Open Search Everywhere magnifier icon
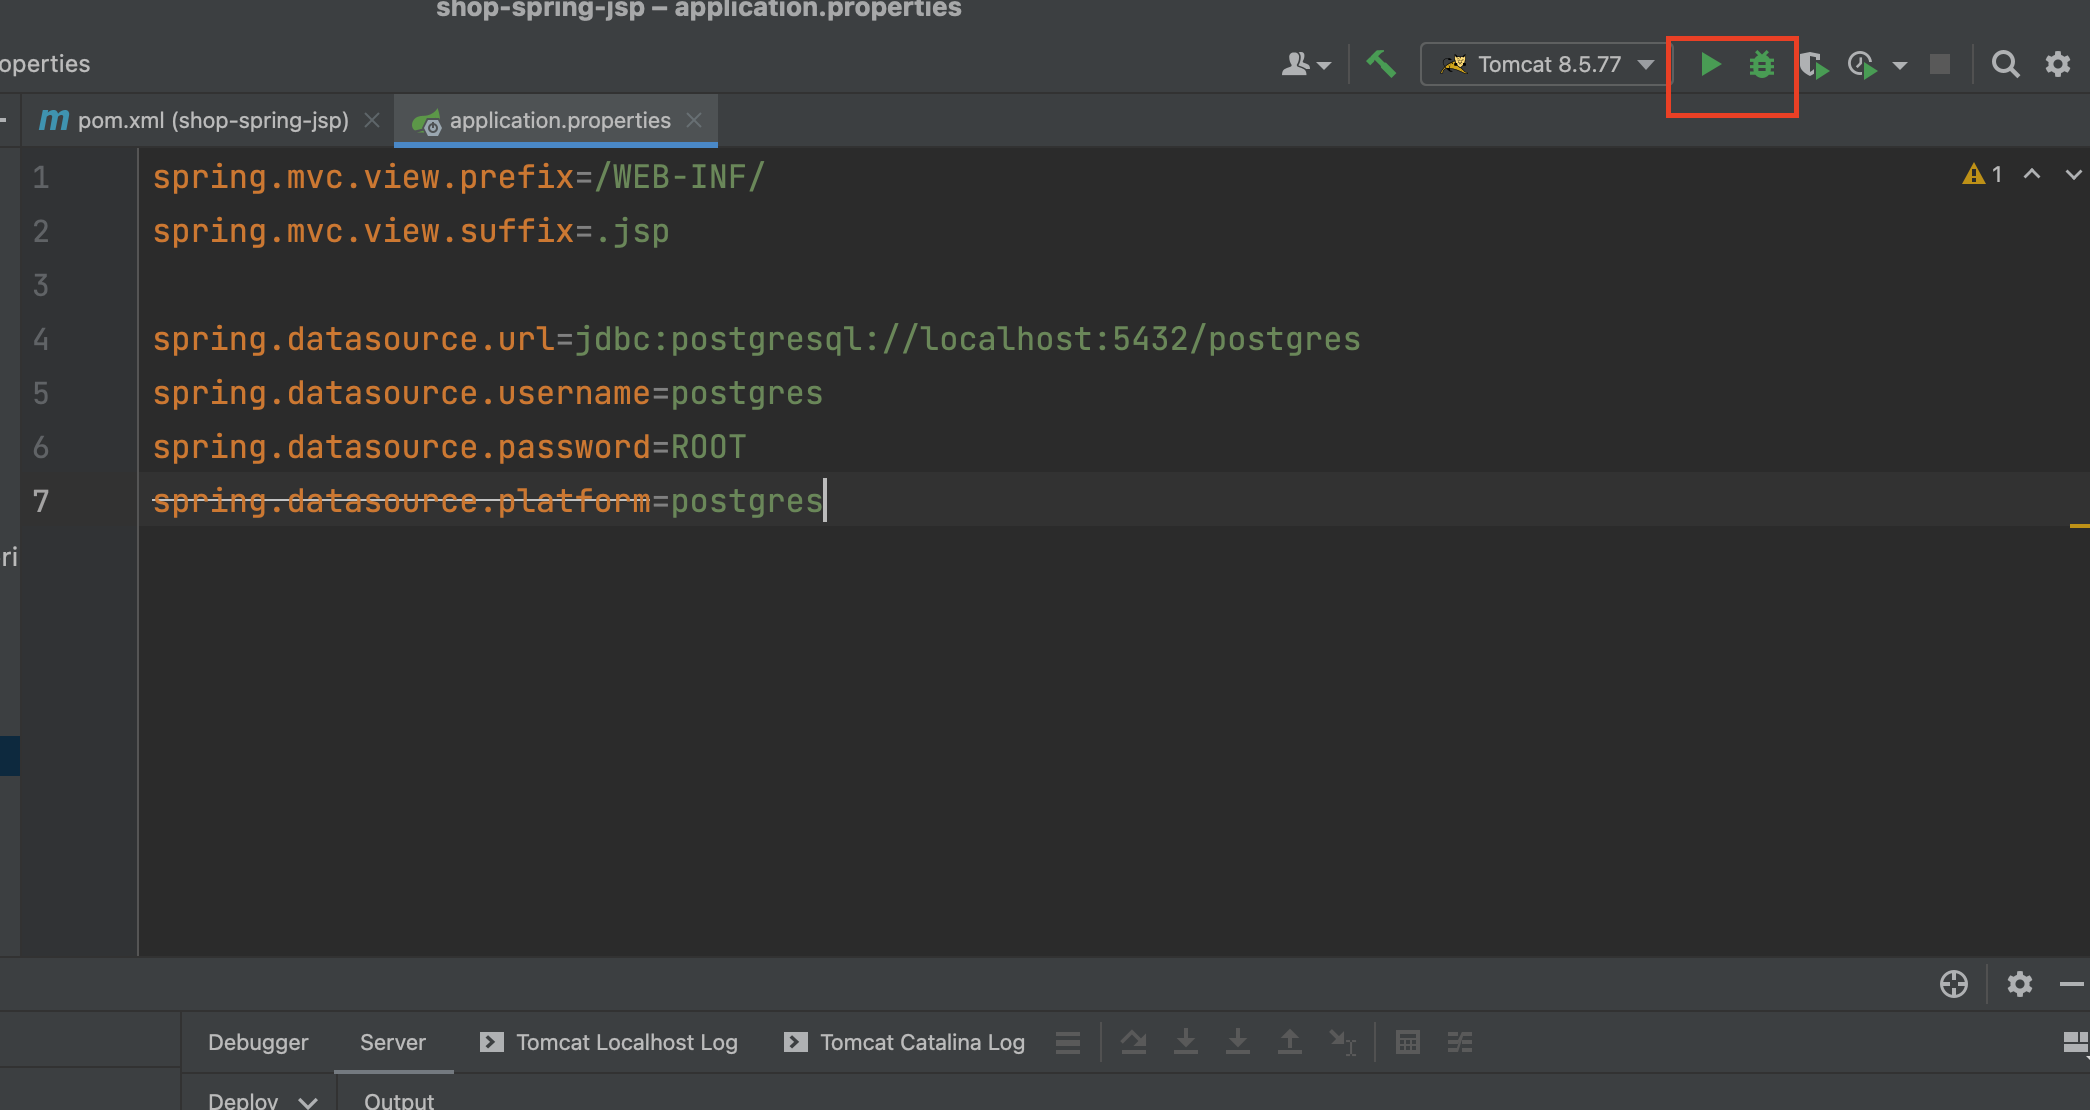This screenshot has height=1110, width=2090. tap(2005, 65)
